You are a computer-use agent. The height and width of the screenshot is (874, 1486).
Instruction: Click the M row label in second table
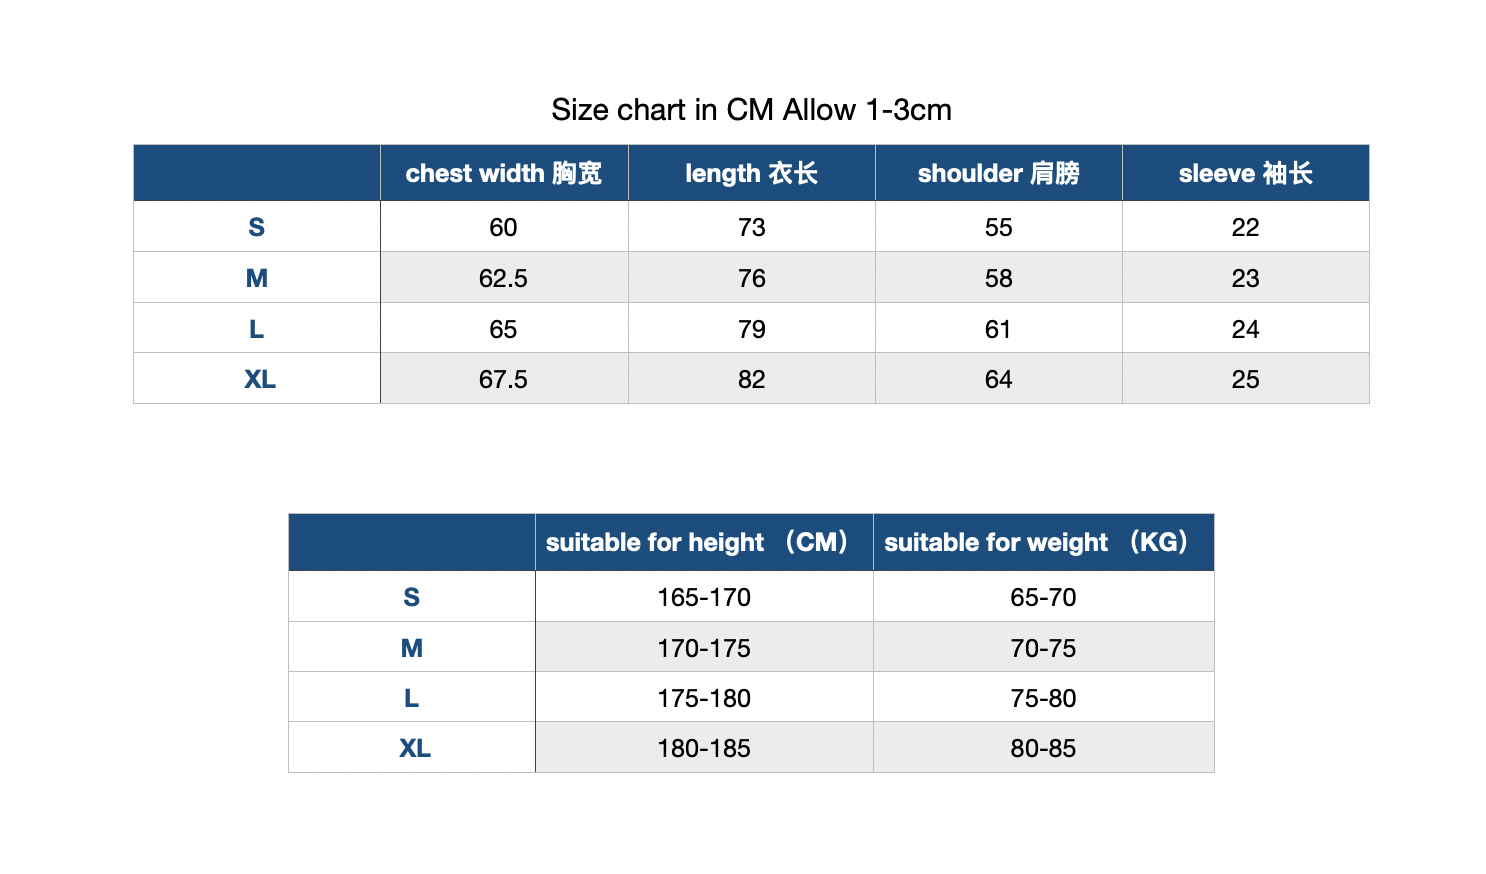412,648
